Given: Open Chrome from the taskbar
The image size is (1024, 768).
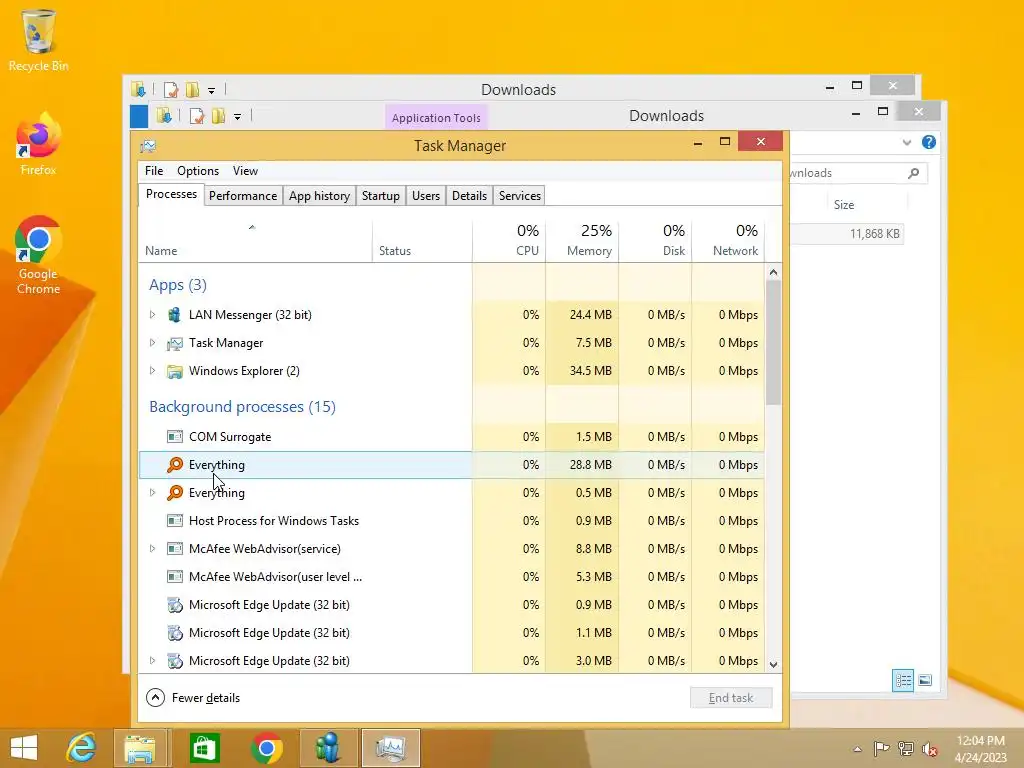Looking at the screenshot, I should point(266,748).
